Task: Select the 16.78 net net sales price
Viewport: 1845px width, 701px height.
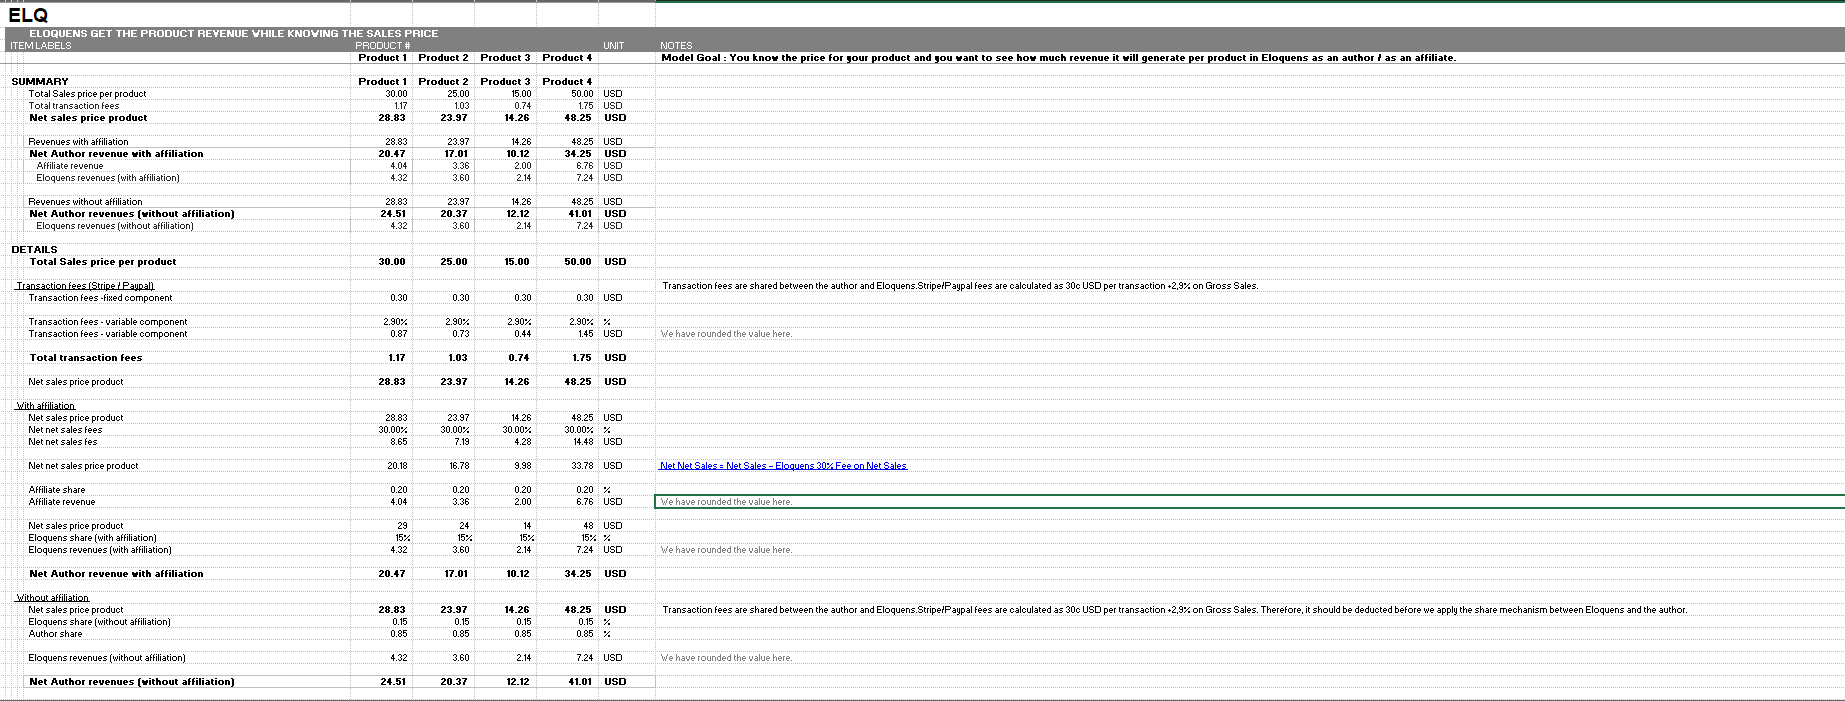Action: click(x=459, y=466)
